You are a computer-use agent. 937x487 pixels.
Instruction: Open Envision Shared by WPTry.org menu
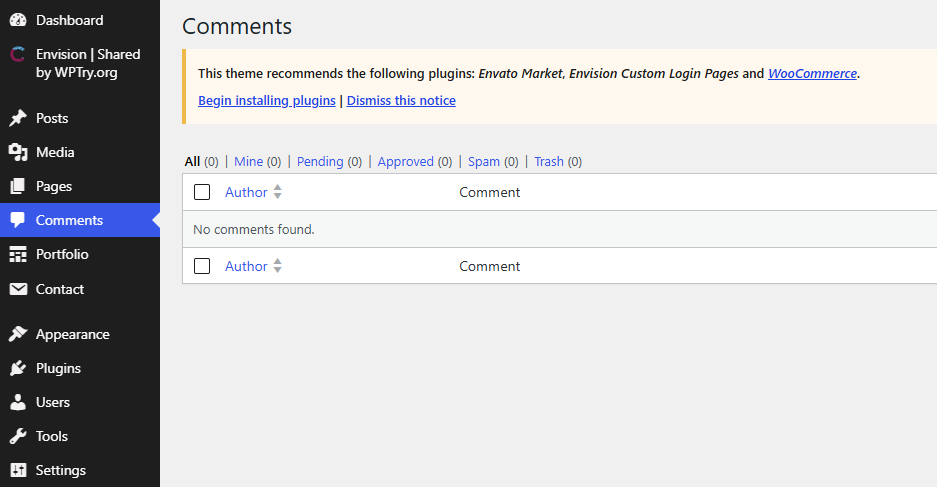point(88,63)
